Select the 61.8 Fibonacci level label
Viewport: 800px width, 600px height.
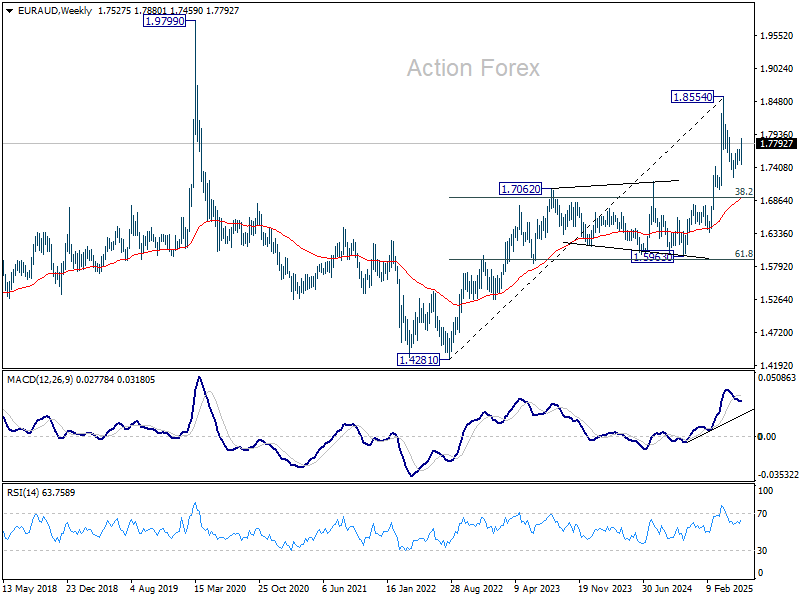pyautogui.click(x=743, y=254)
